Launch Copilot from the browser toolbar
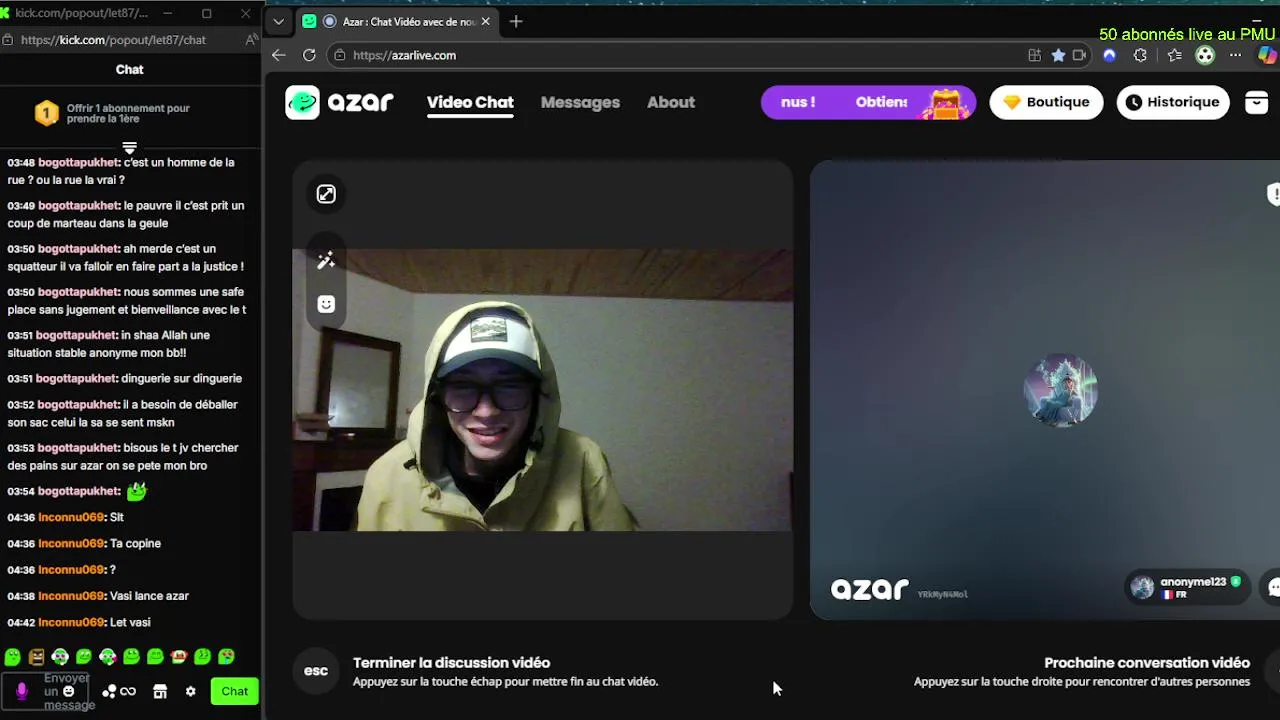1280x720 pixels. (x=1266, y=55)
